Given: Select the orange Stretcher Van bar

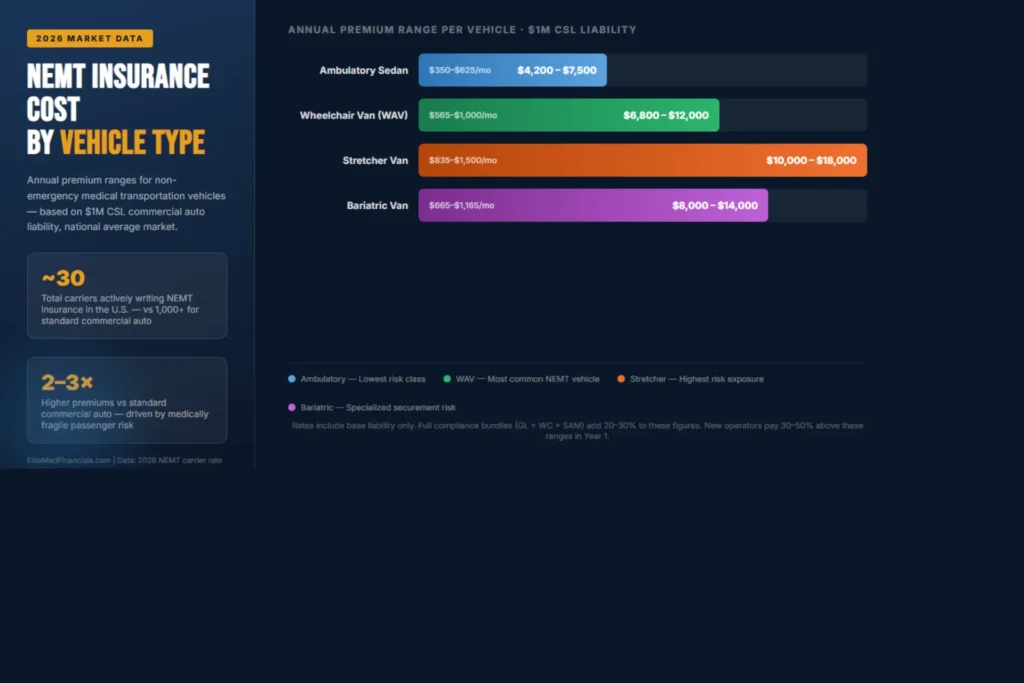Looking at the screenshot, I should pos(642,160).
